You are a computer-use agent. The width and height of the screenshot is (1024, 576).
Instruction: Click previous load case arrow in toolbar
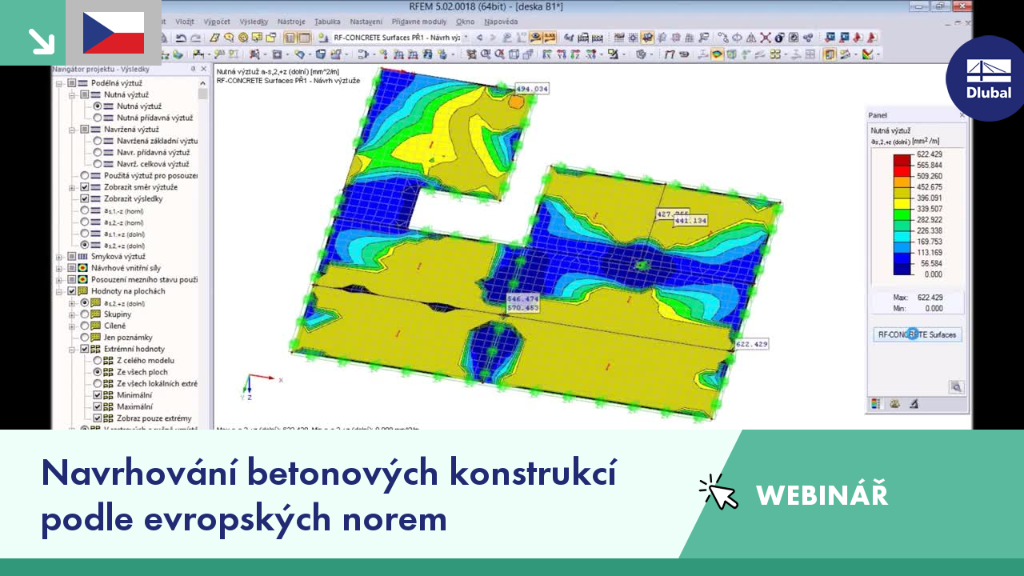pos(480,38)
